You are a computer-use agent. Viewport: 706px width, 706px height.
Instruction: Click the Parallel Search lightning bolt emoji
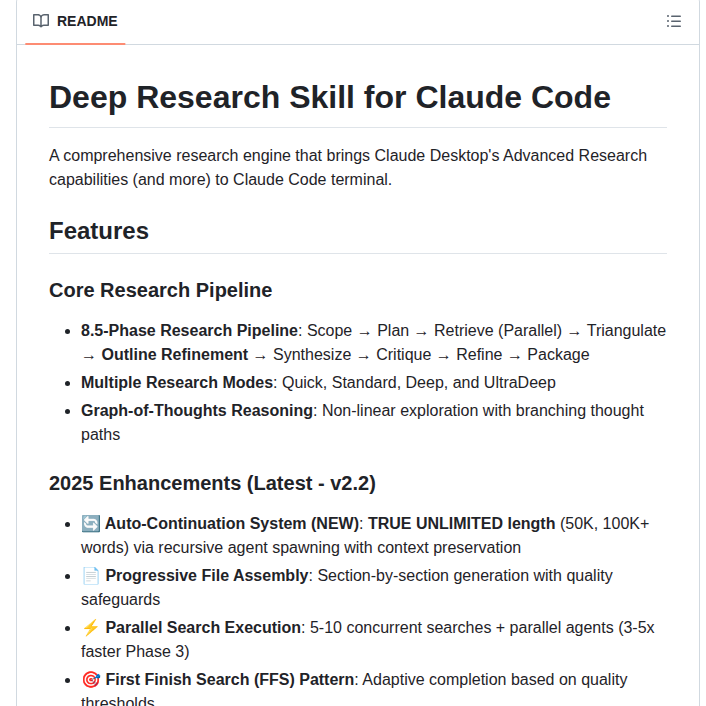[91, 628]
